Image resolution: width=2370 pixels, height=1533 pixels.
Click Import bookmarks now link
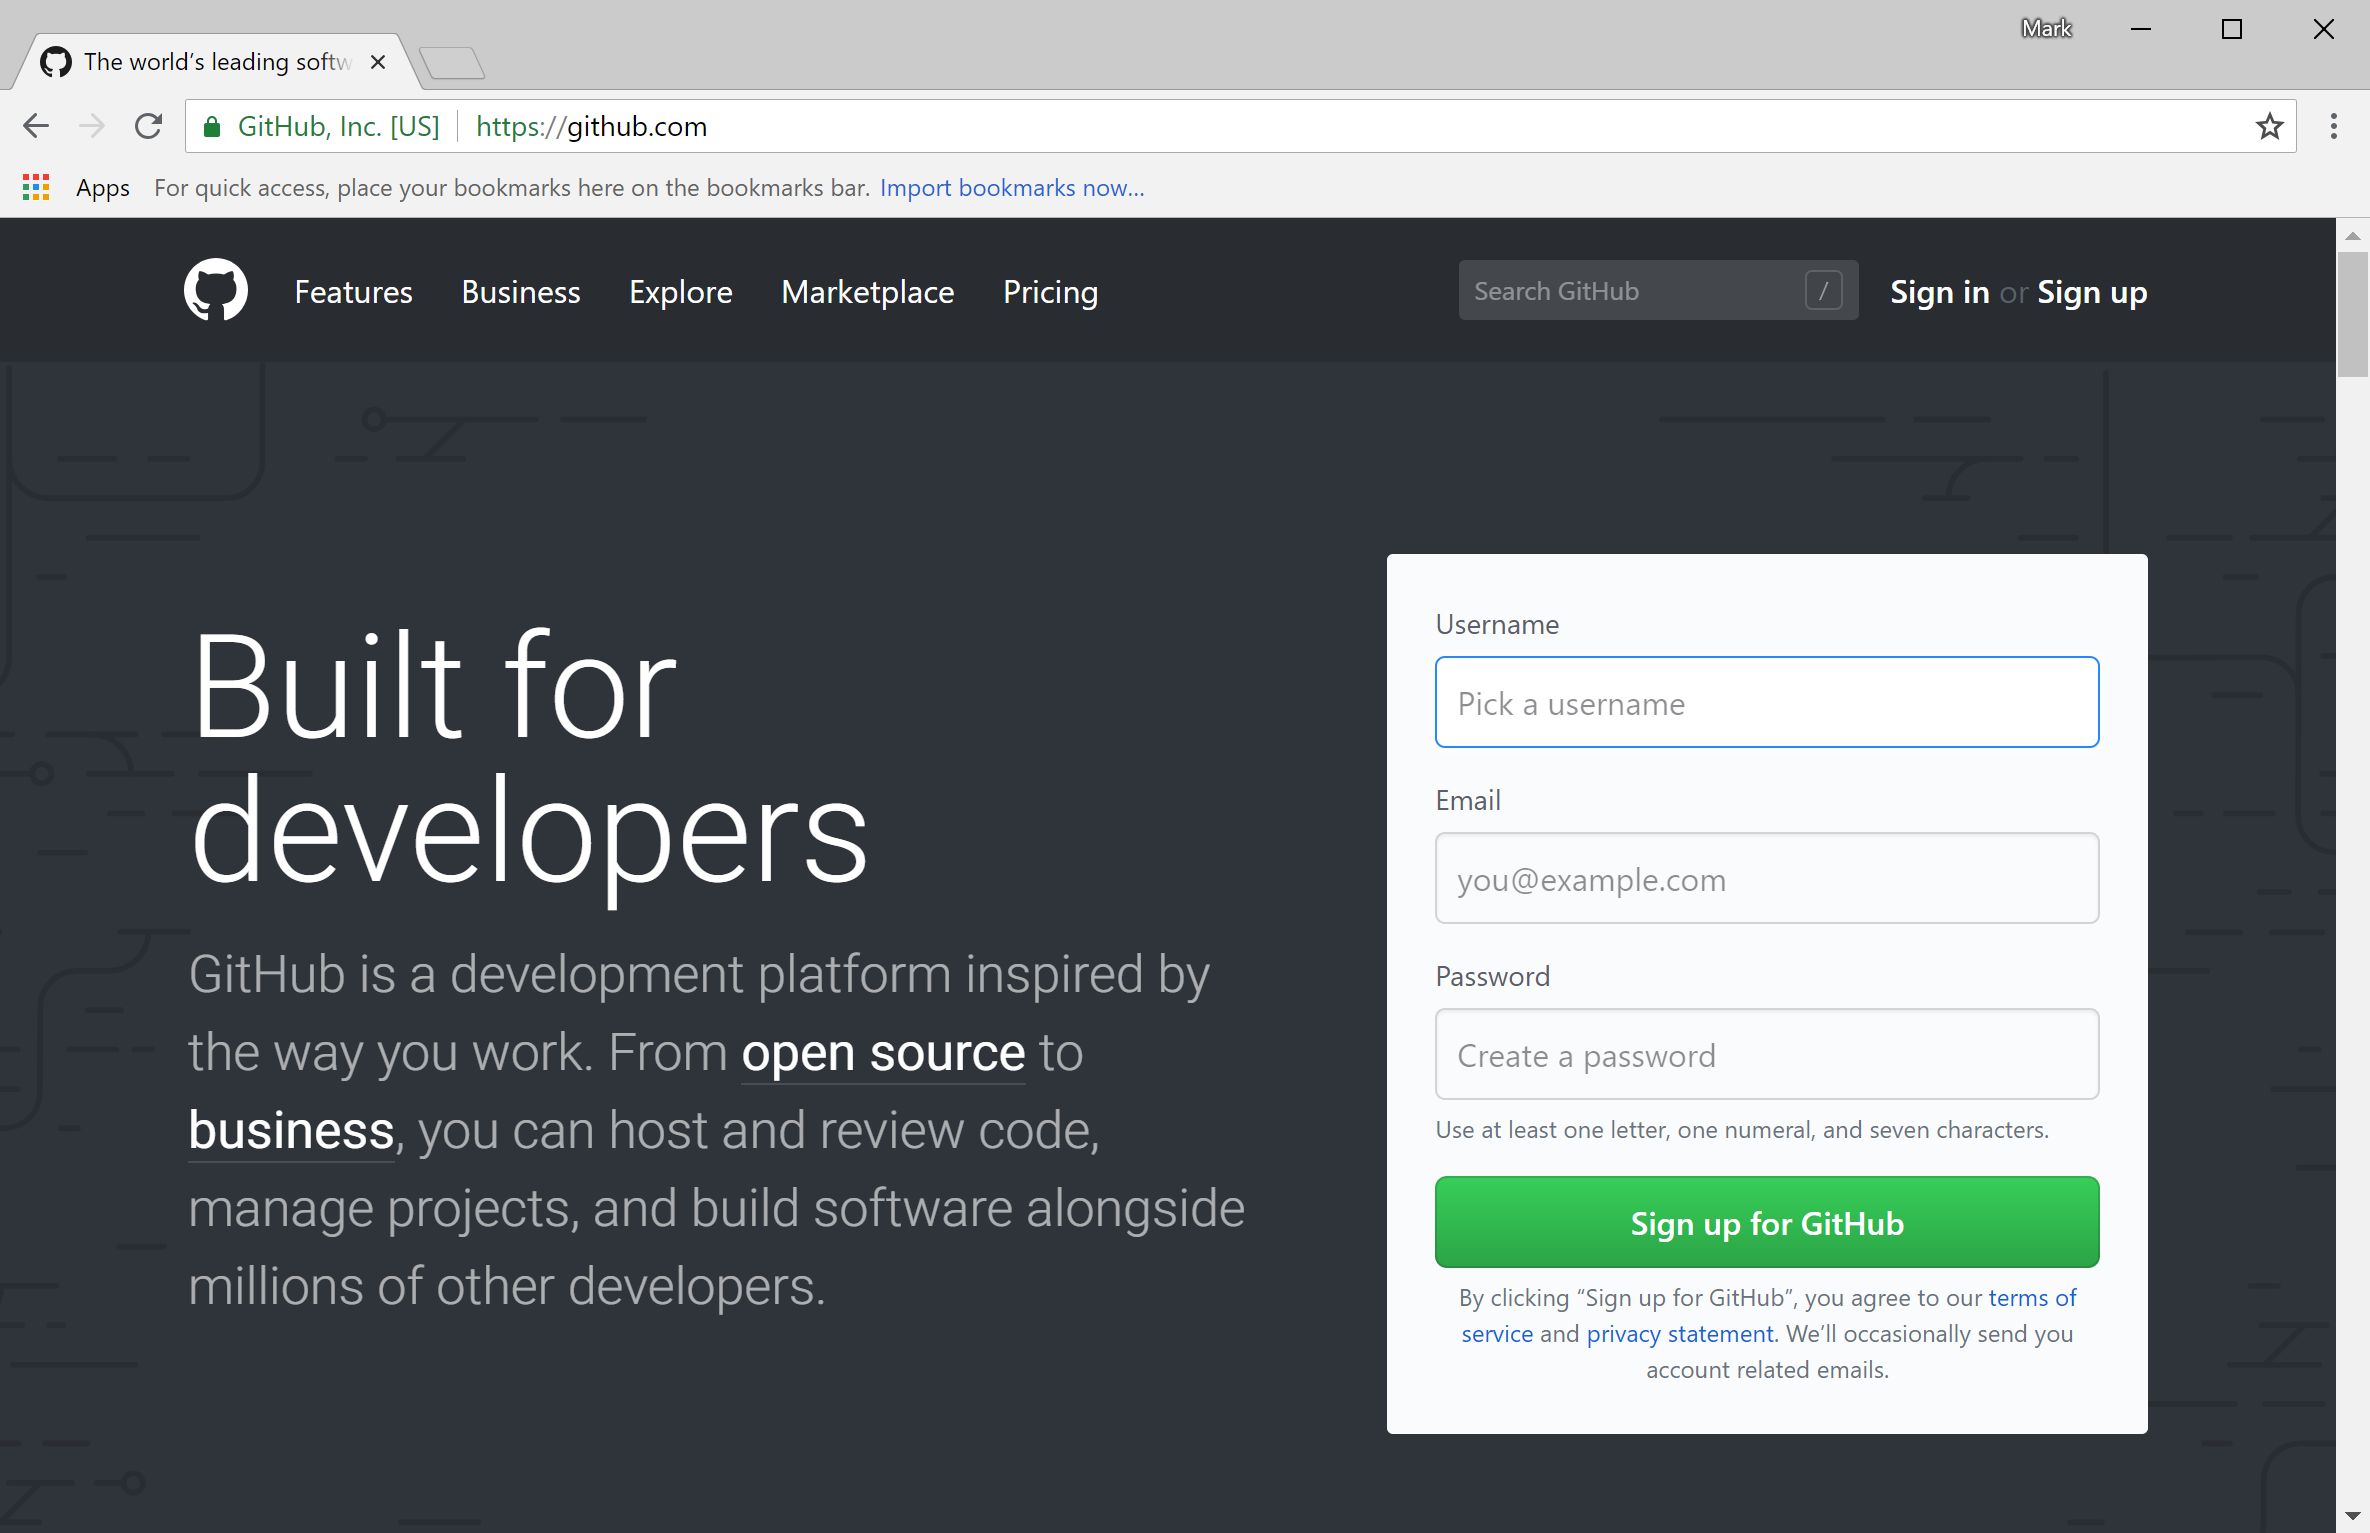1012,188
